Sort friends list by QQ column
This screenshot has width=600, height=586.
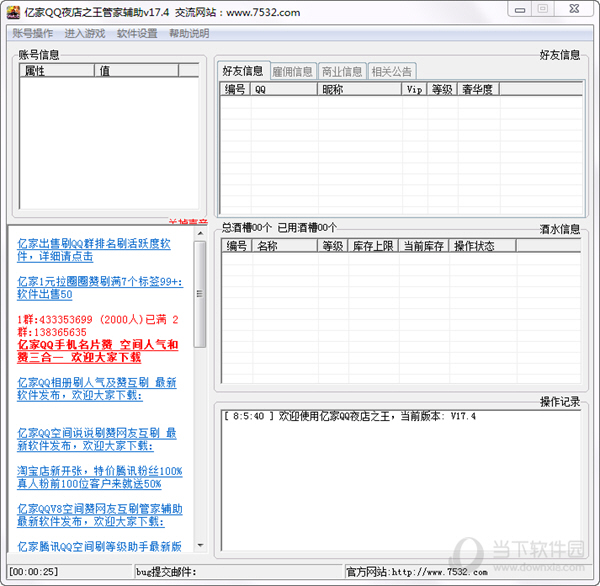284,89
